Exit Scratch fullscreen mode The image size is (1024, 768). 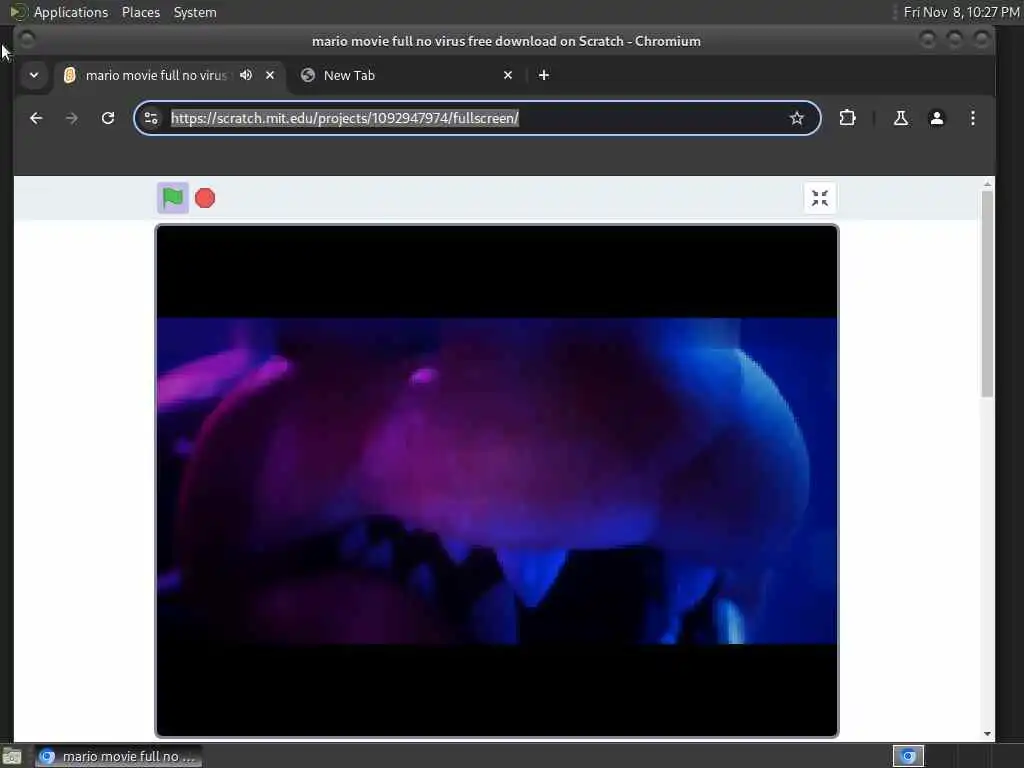tap(820, 198)
